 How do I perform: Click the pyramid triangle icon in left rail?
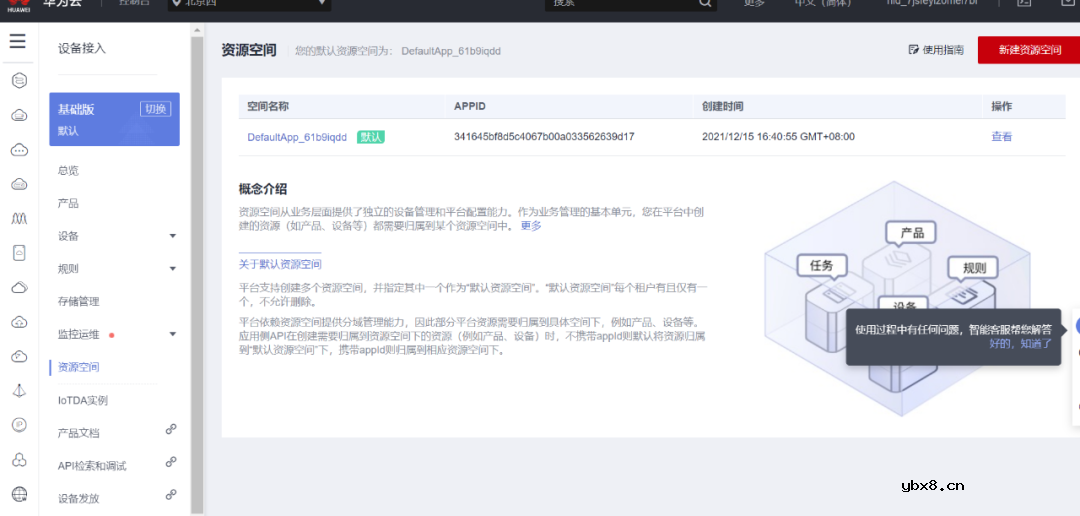[x=19, y=391]
